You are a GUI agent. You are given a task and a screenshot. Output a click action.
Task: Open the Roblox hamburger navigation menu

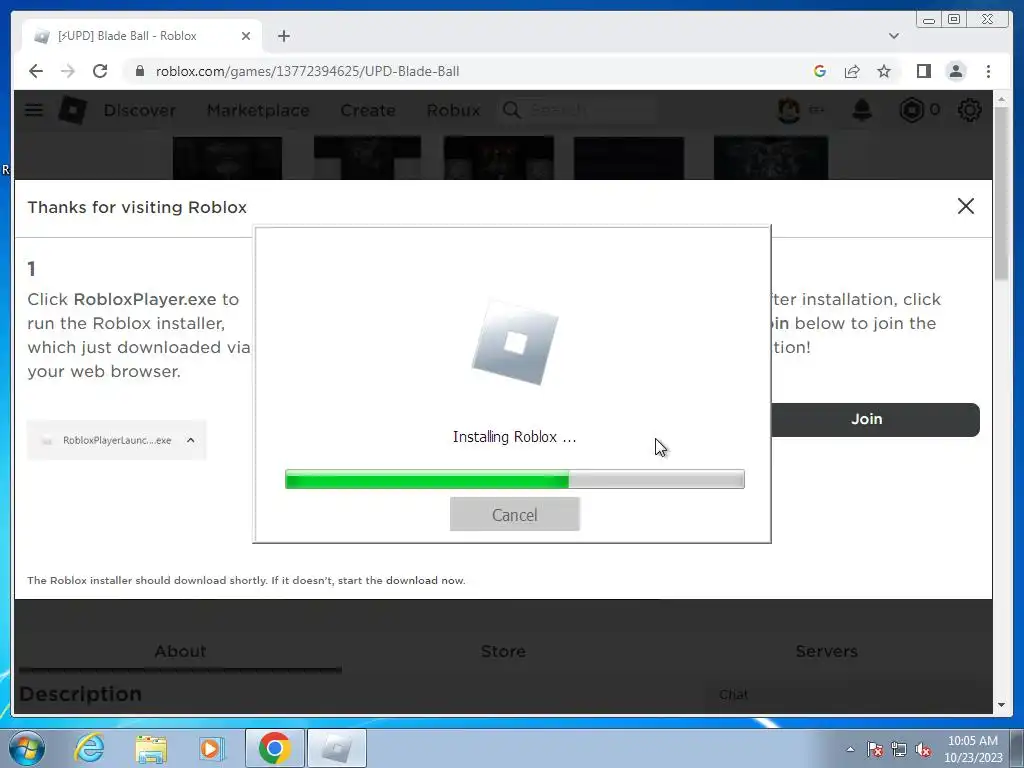pos(34,110)
